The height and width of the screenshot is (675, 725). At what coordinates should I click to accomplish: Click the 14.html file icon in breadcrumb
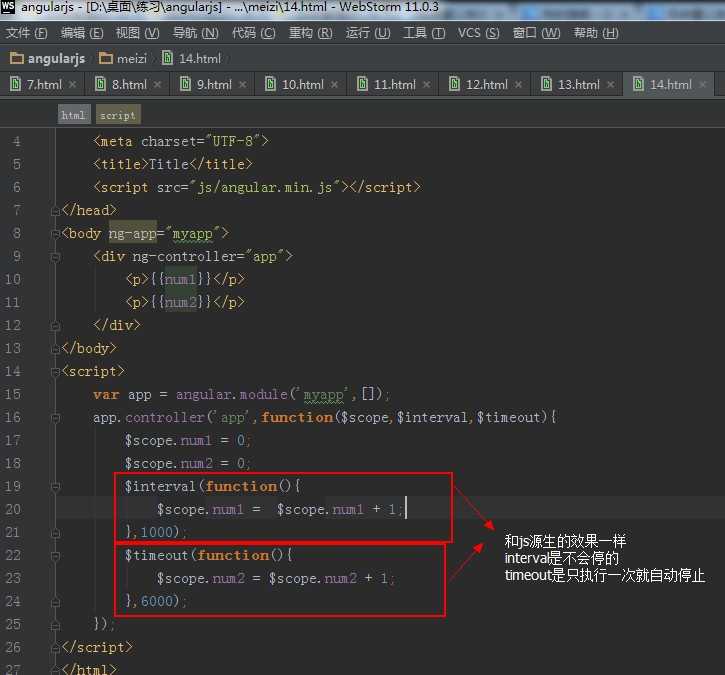[x=167, y=58]
